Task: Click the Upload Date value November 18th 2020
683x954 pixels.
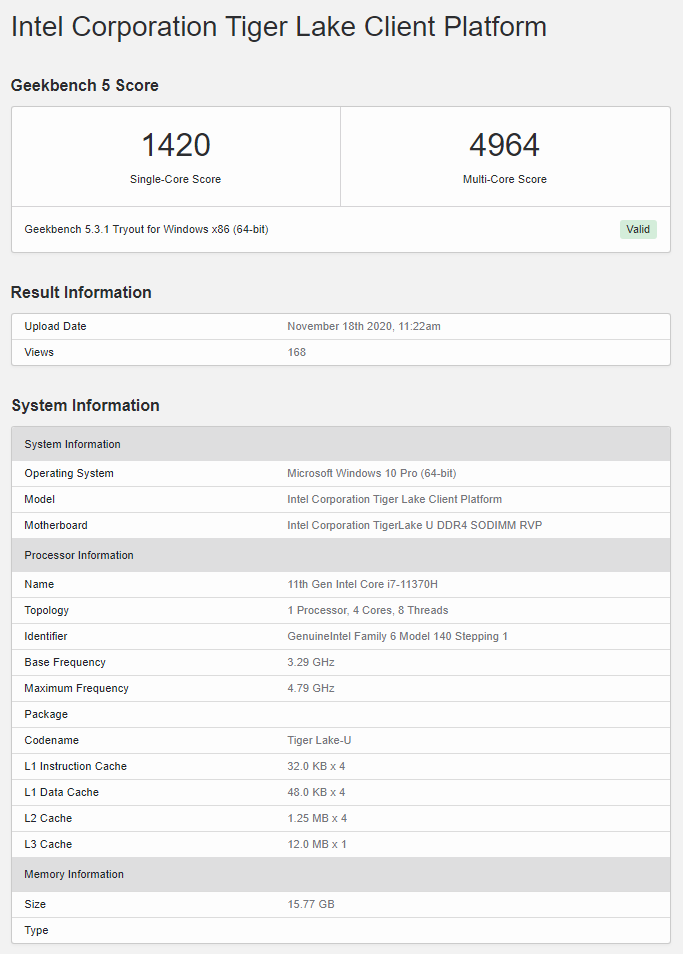Action: [x=364, y=326]
